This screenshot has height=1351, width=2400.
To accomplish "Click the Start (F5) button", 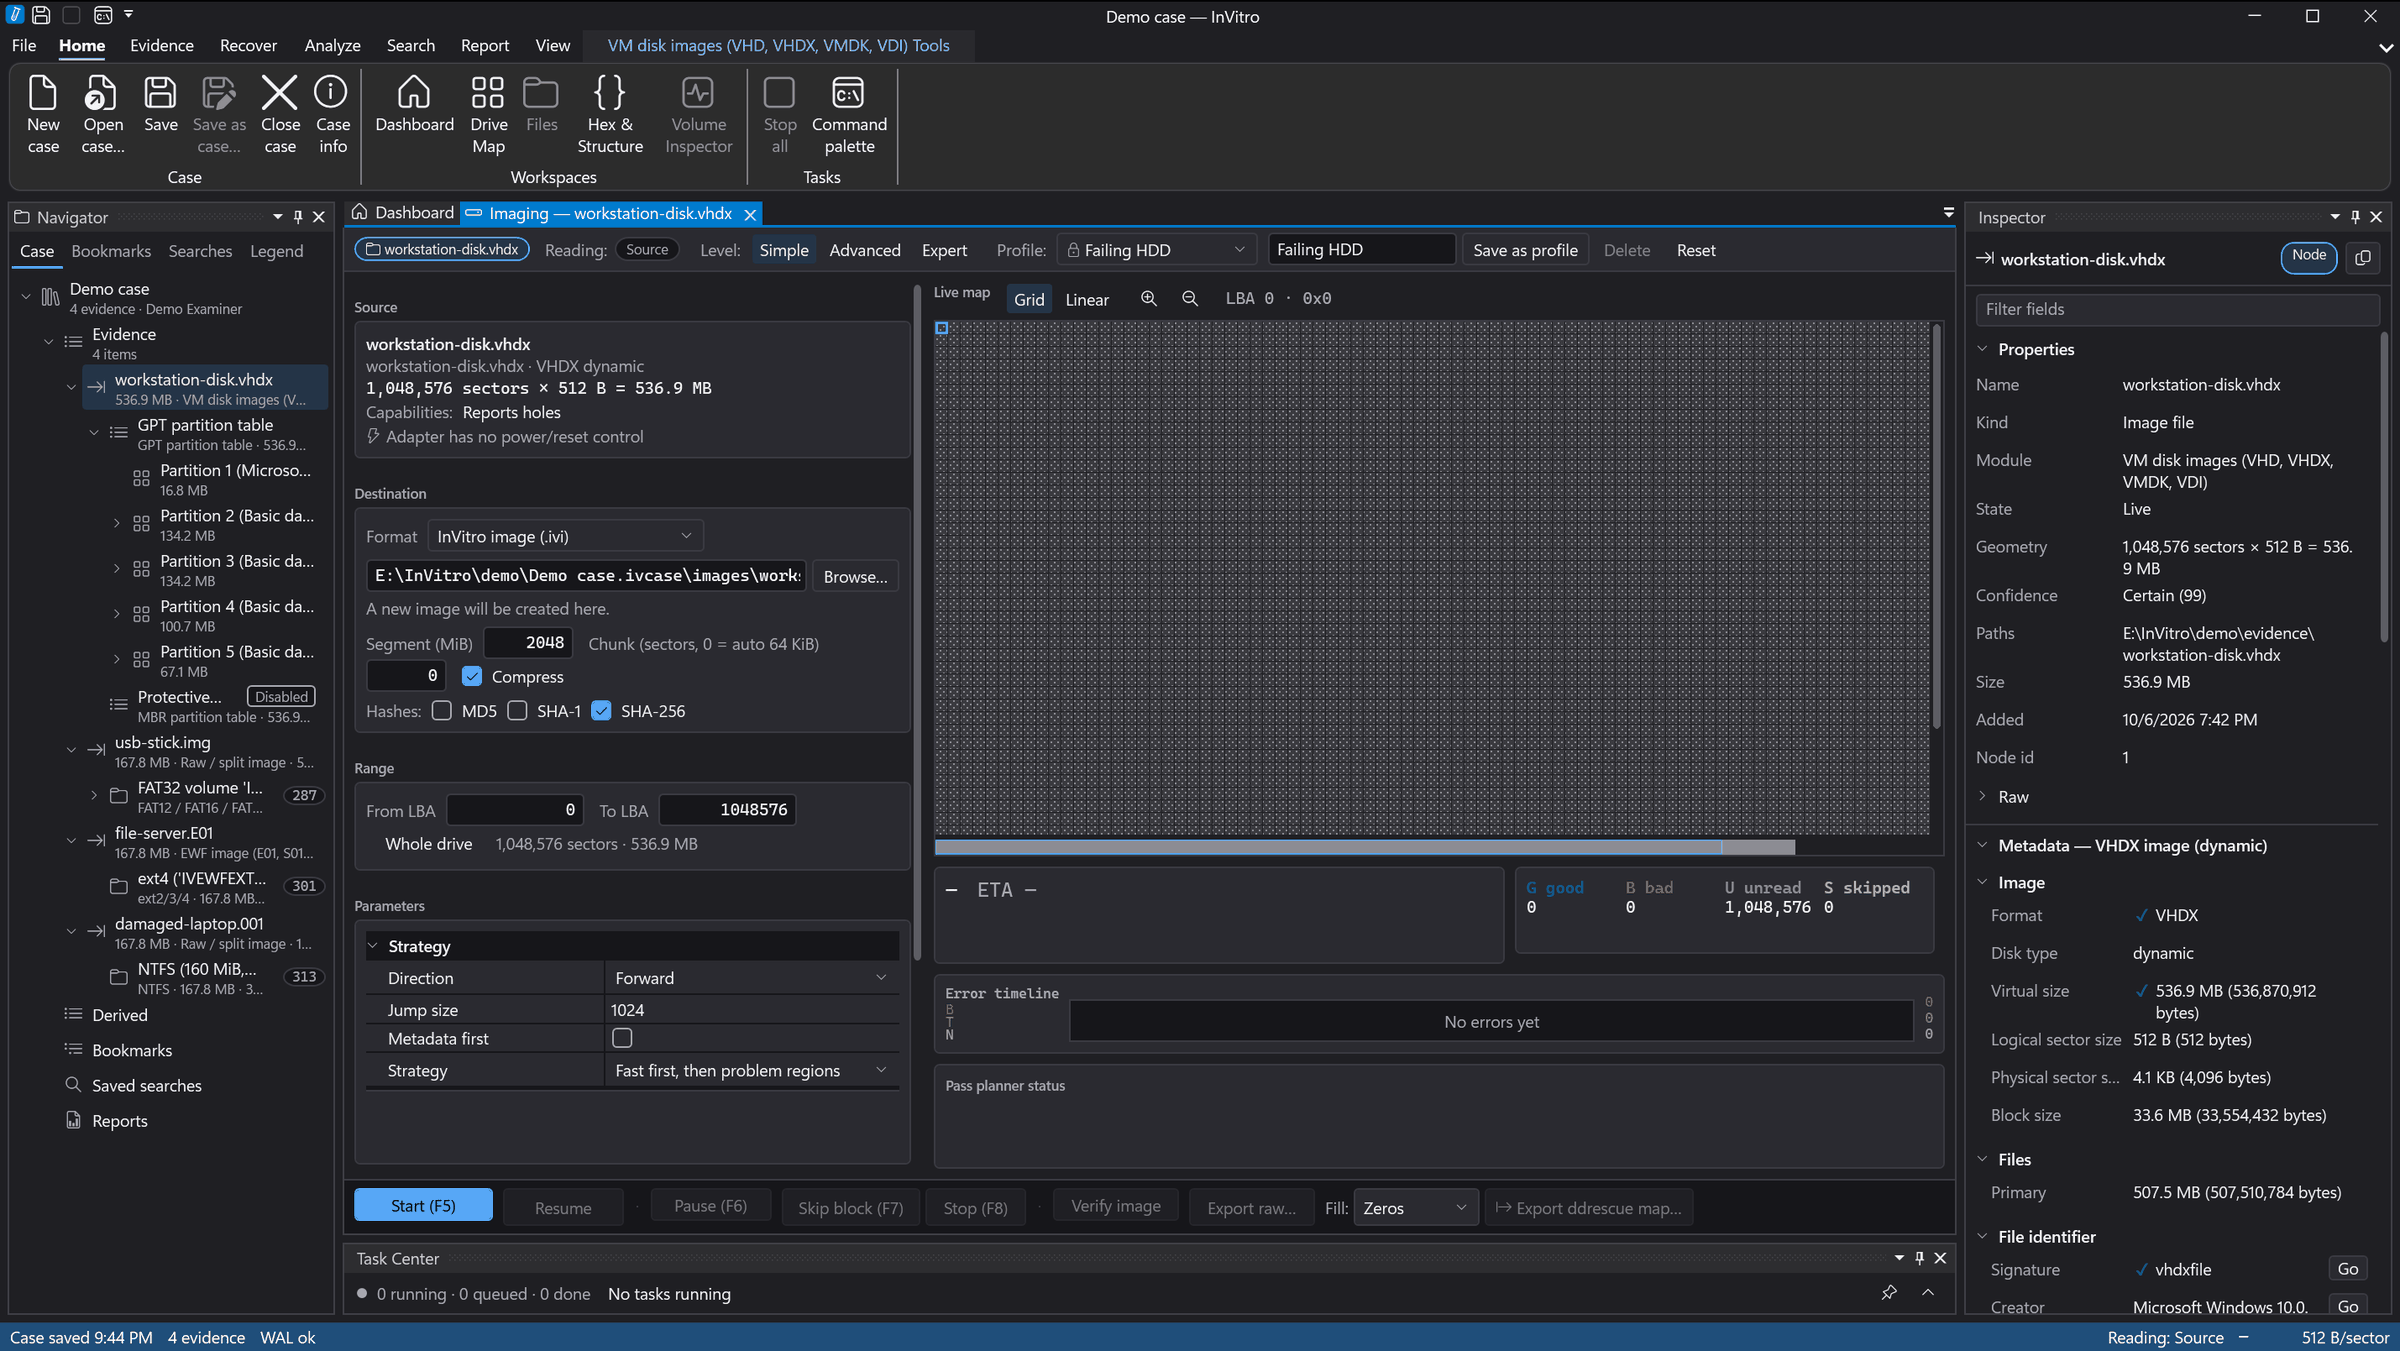I will (423, 1206).
